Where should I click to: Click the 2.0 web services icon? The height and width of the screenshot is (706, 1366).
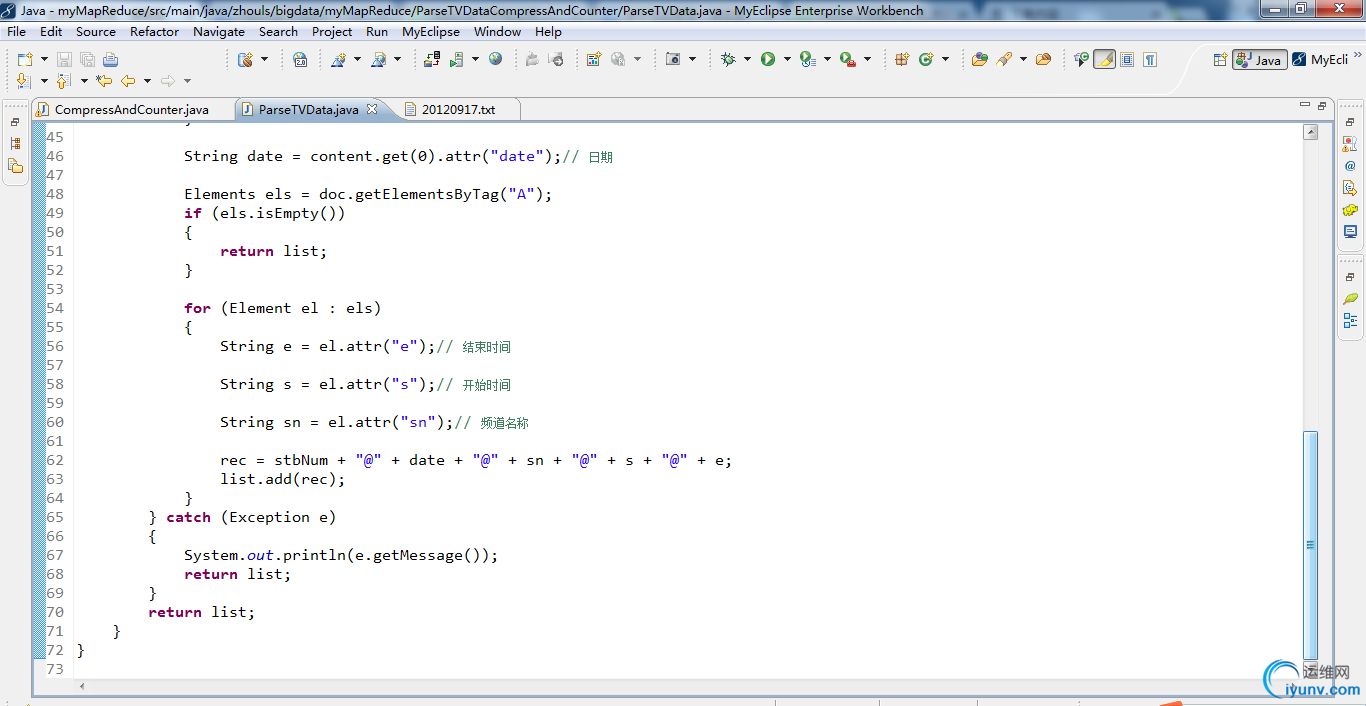(x=300, y=59)
